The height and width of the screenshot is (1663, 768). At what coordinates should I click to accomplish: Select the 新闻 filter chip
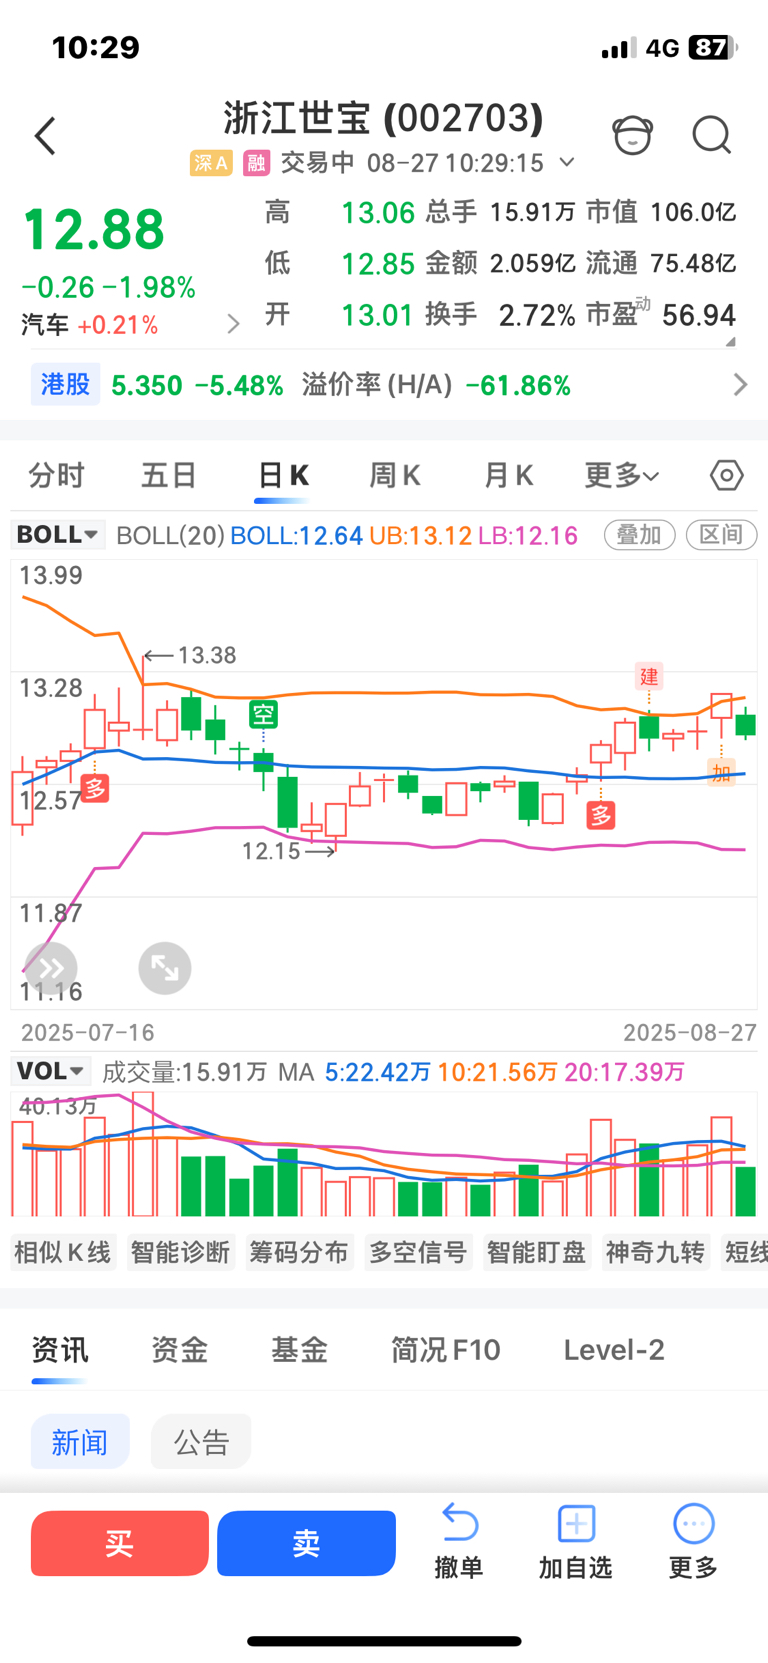point(80,1441)
